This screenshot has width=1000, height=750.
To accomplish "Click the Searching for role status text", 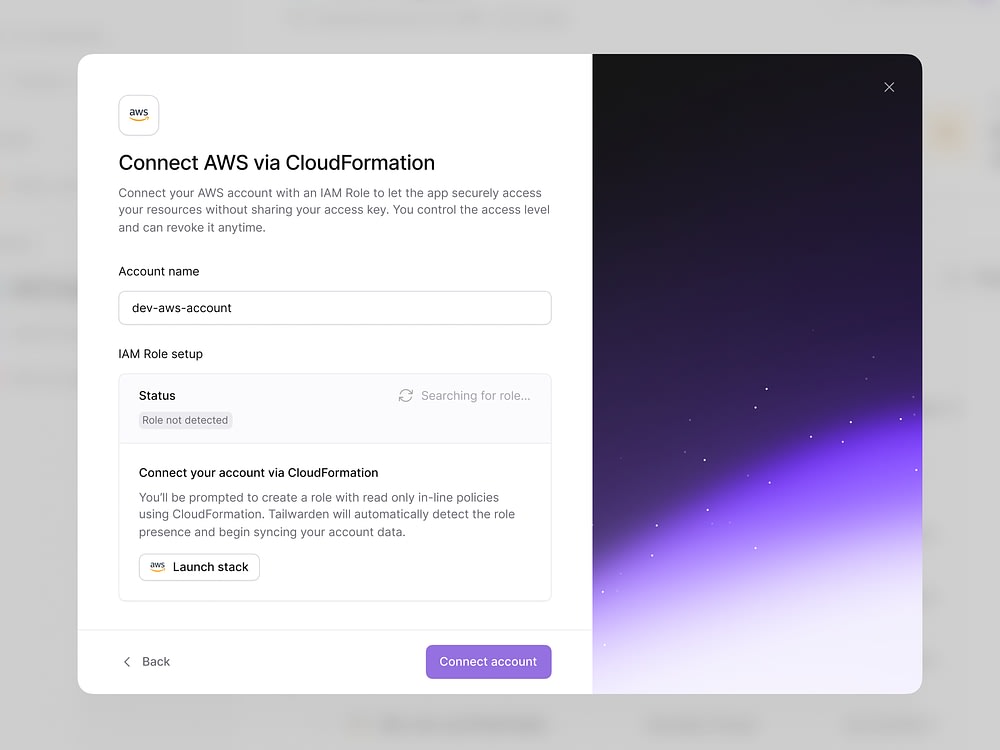I will pos(474,395).
